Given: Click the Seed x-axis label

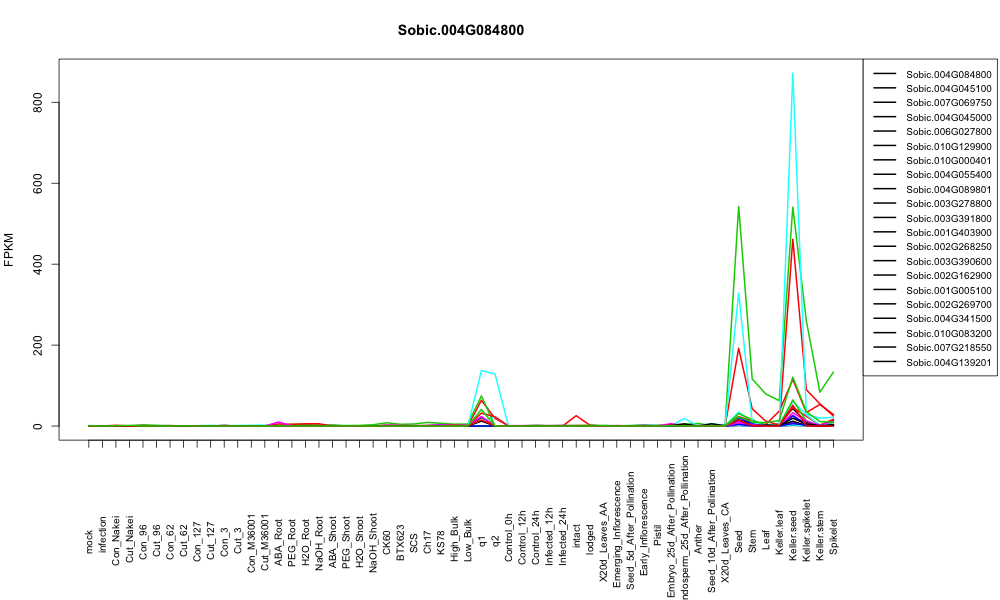Looking at the screenshot, I should (739, 541).
